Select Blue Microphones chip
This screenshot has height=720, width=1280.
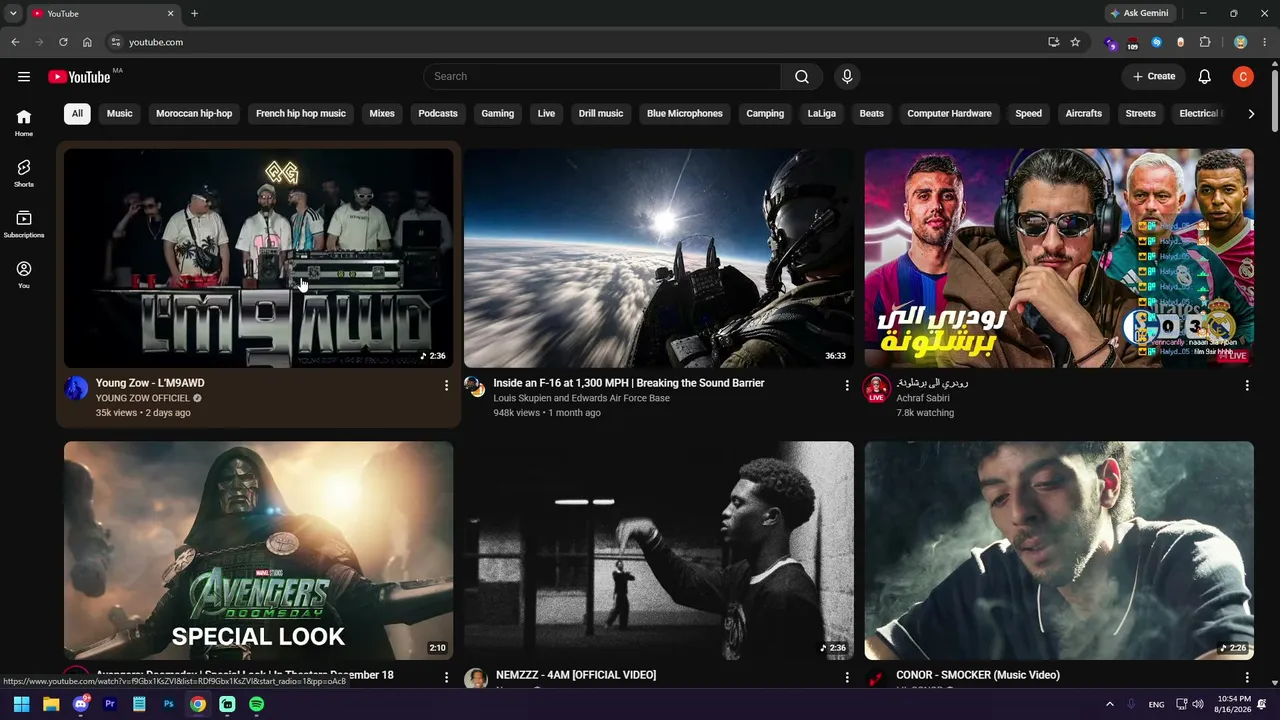pyautogui.click(x=685, y=114)
